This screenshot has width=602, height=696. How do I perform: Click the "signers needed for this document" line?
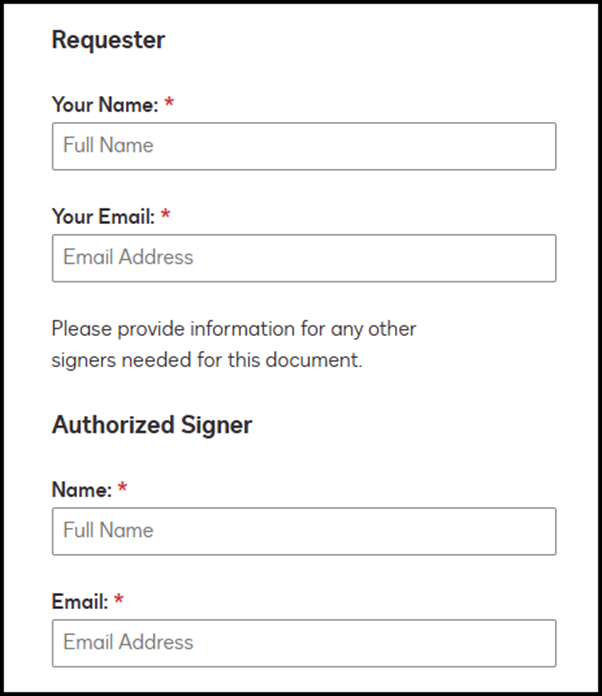pyautogui.click(x=207, y=360)
